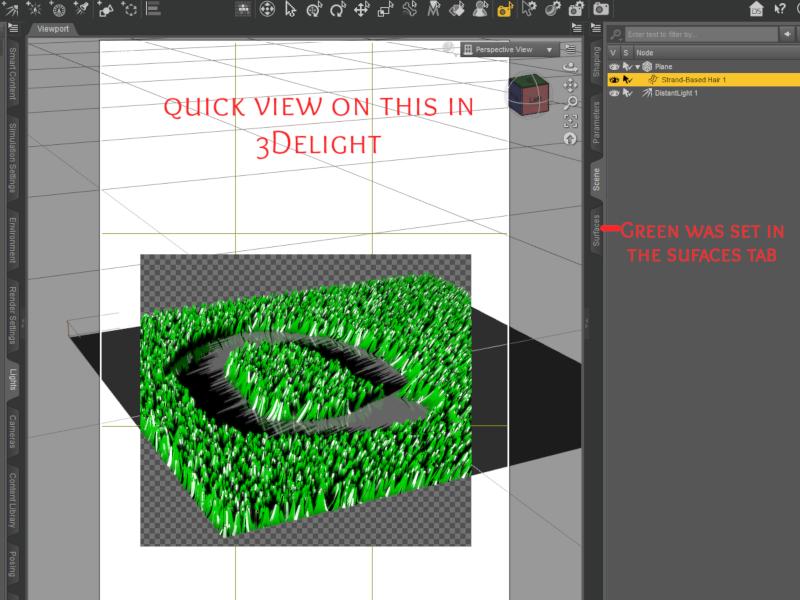Select Plane in the Scene tree
This screenshot has width=800, height=600.
pos(663,67)
